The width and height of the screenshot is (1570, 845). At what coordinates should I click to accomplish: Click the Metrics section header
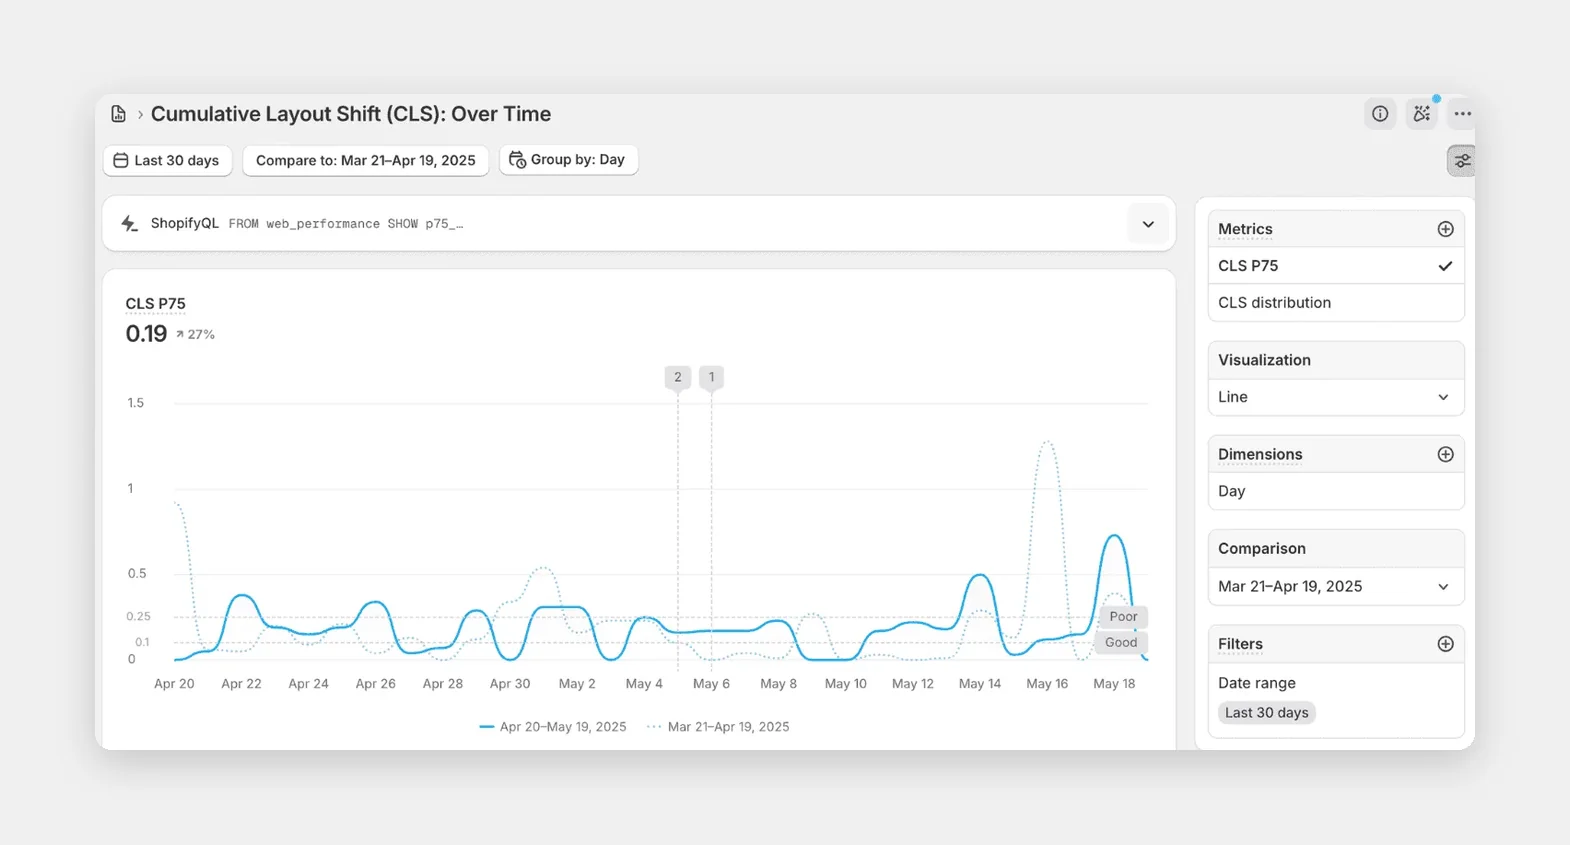pyautogui.click(x=1245, y=229)
